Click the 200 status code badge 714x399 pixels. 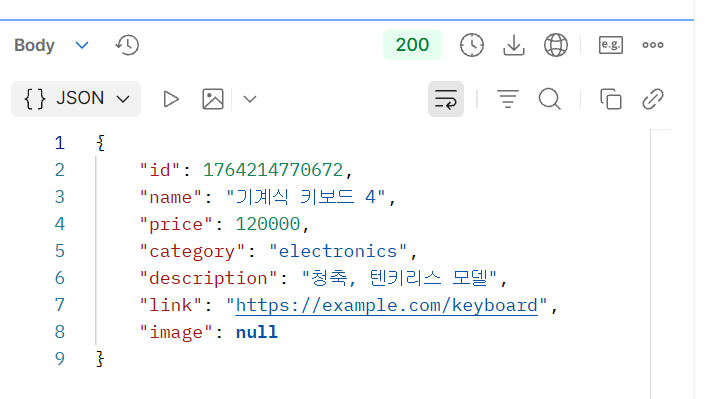coord(412,45)
